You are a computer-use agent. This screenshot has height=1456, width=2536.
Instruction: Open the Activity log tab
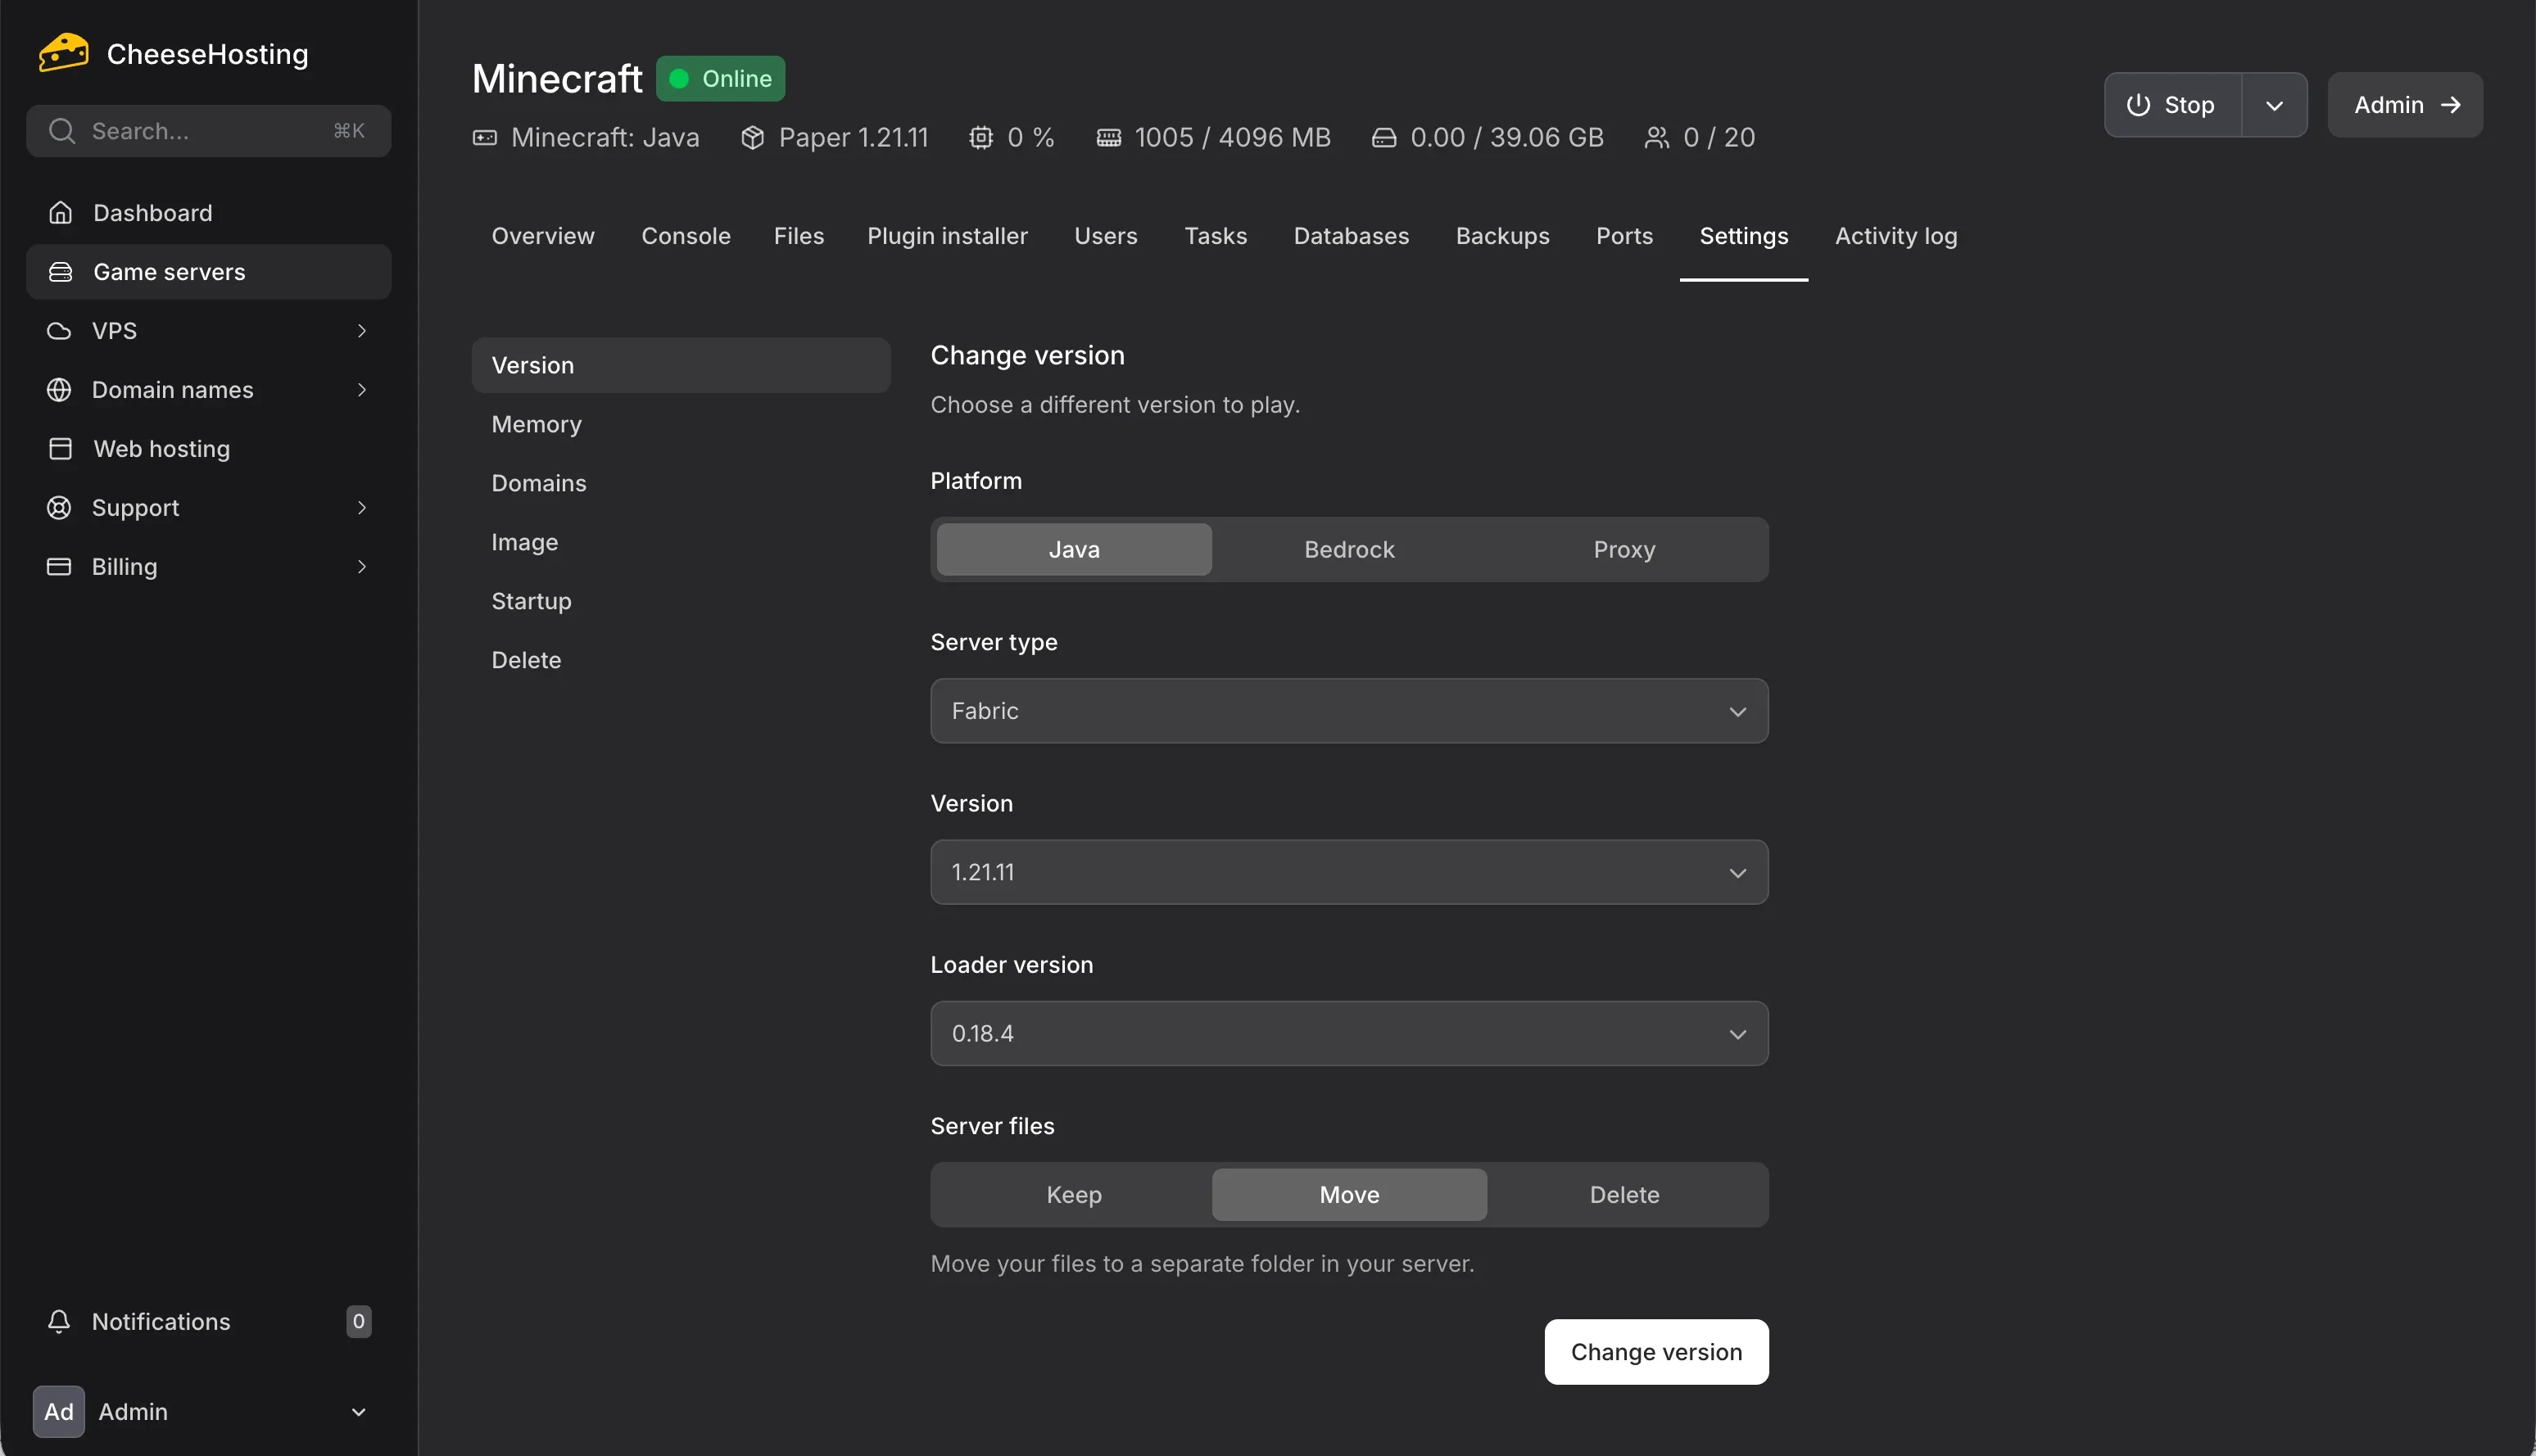(x=1895, y=236)
